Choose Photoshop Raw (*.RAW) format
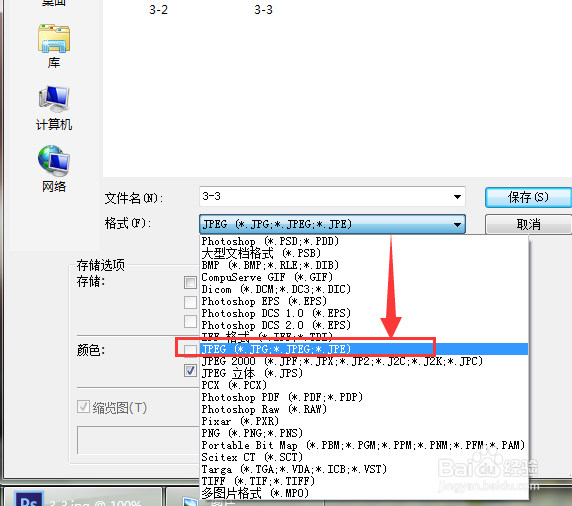The height and width of the screenshot is (506, 572). [x=364, y=409]
